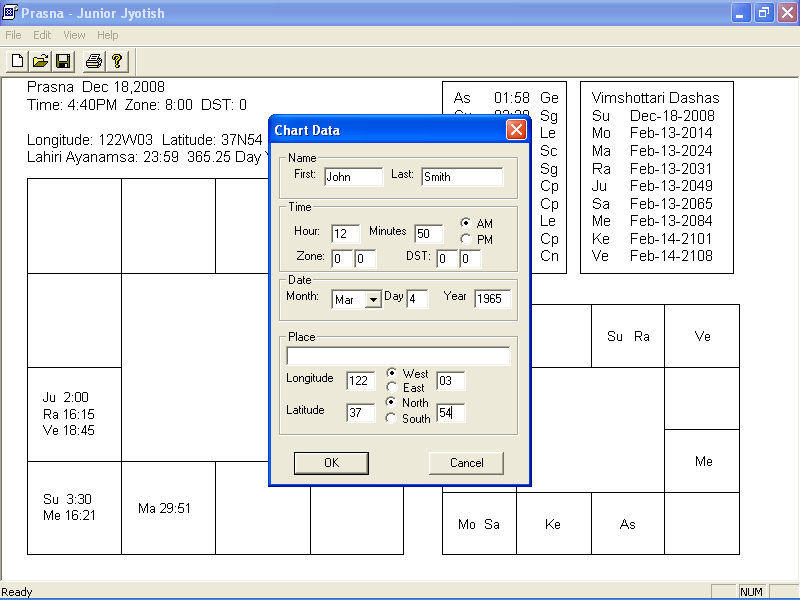Open the View menu
Screen dimensions: 800x600
[74, 35]
